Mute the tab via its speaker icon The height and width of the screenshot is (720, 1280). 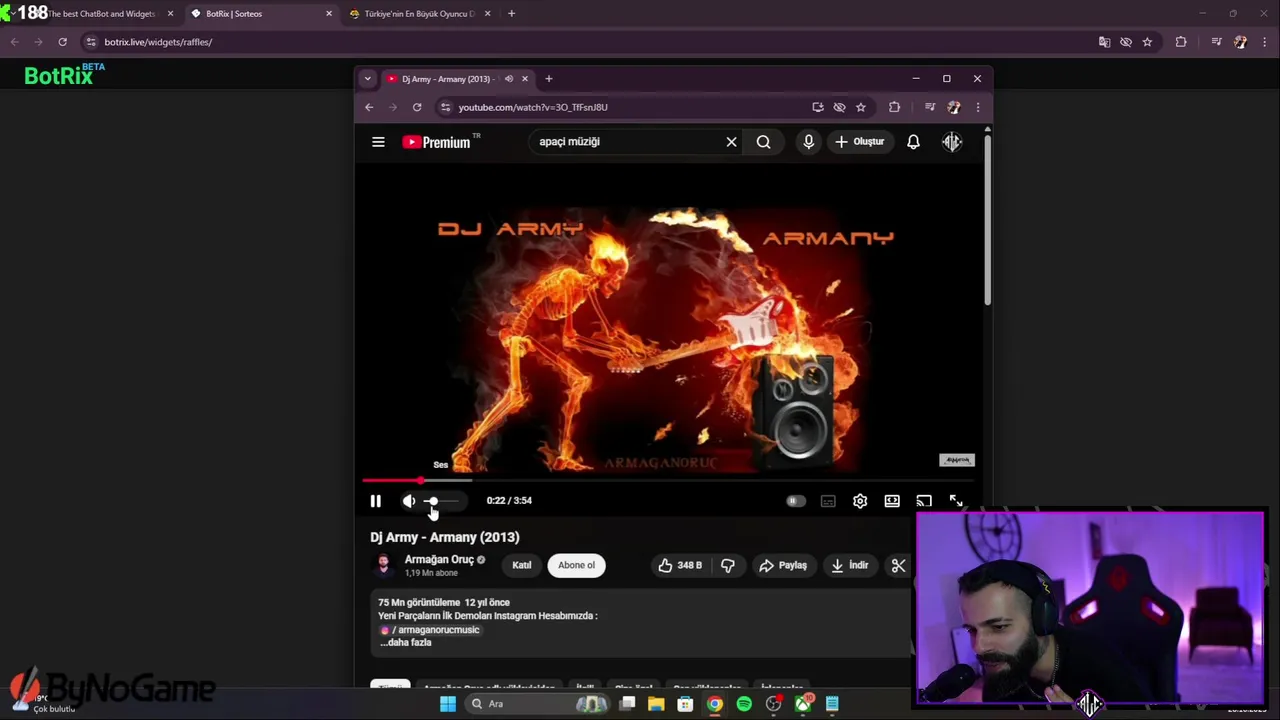(509, 79)
